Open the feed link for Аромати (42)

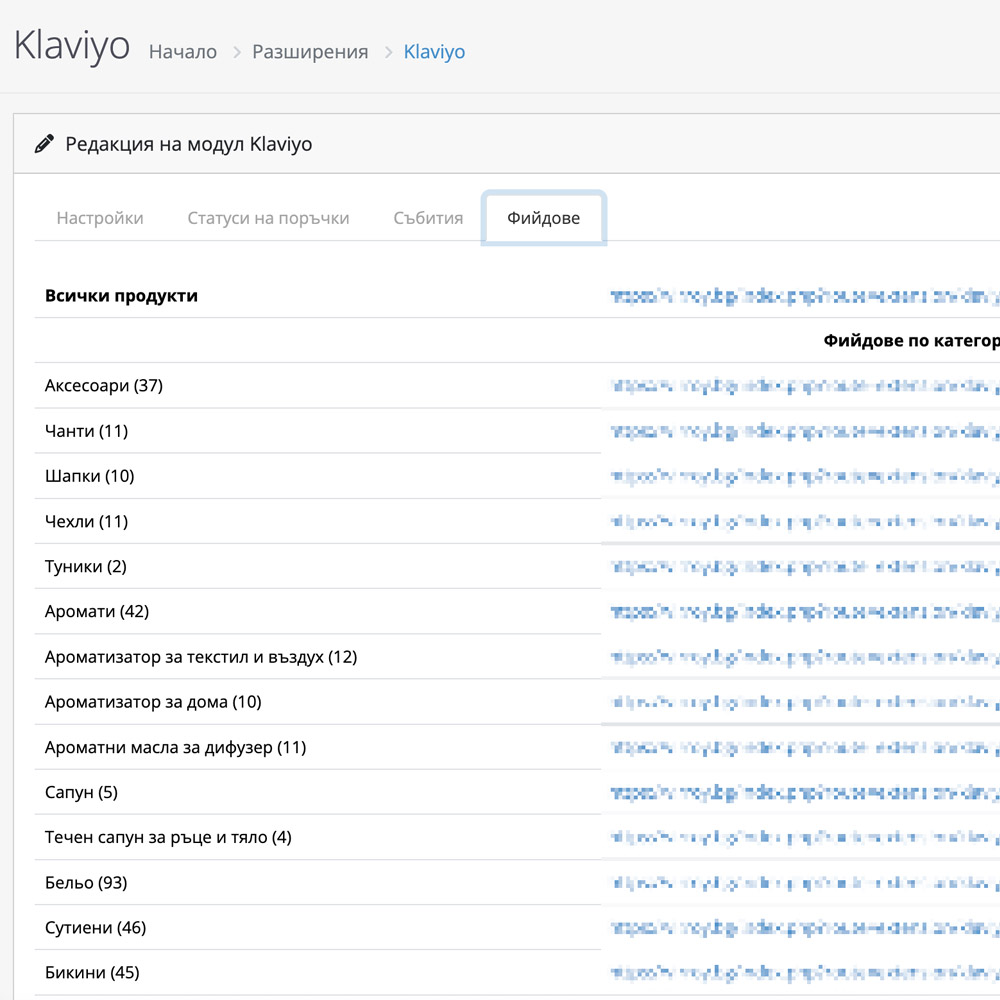click(x=805, y=612)
